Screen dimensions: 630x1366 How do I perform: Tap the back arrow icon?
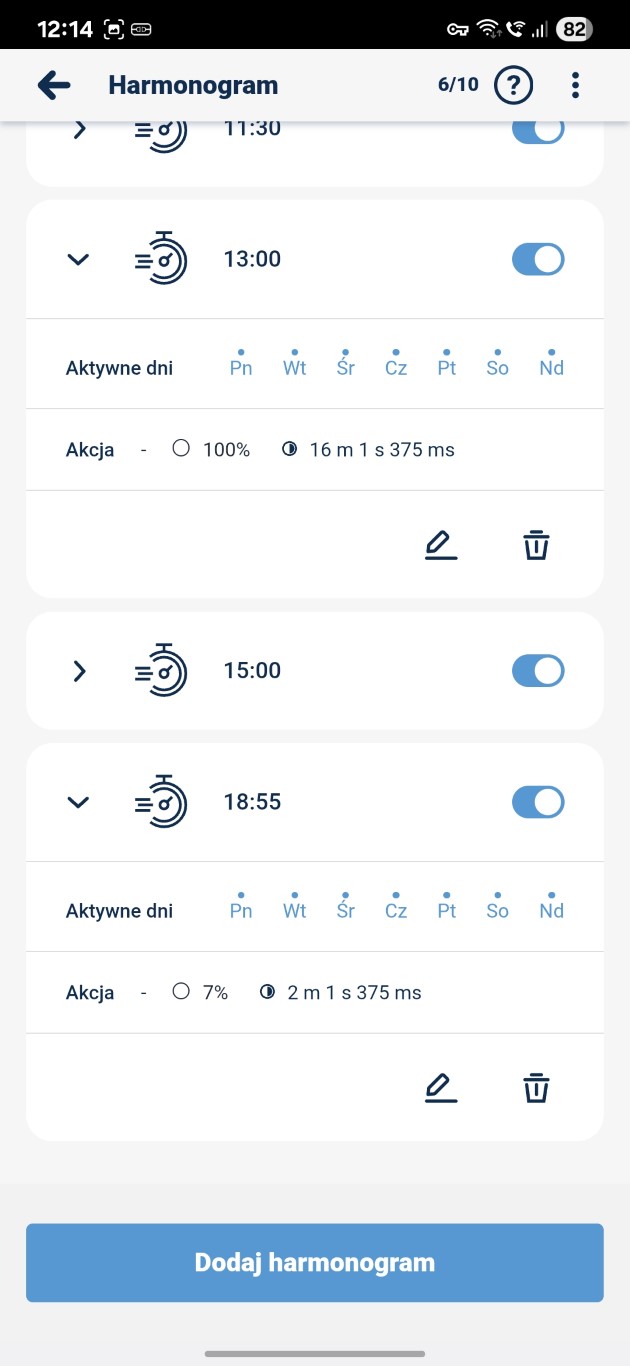pos(54,85)
